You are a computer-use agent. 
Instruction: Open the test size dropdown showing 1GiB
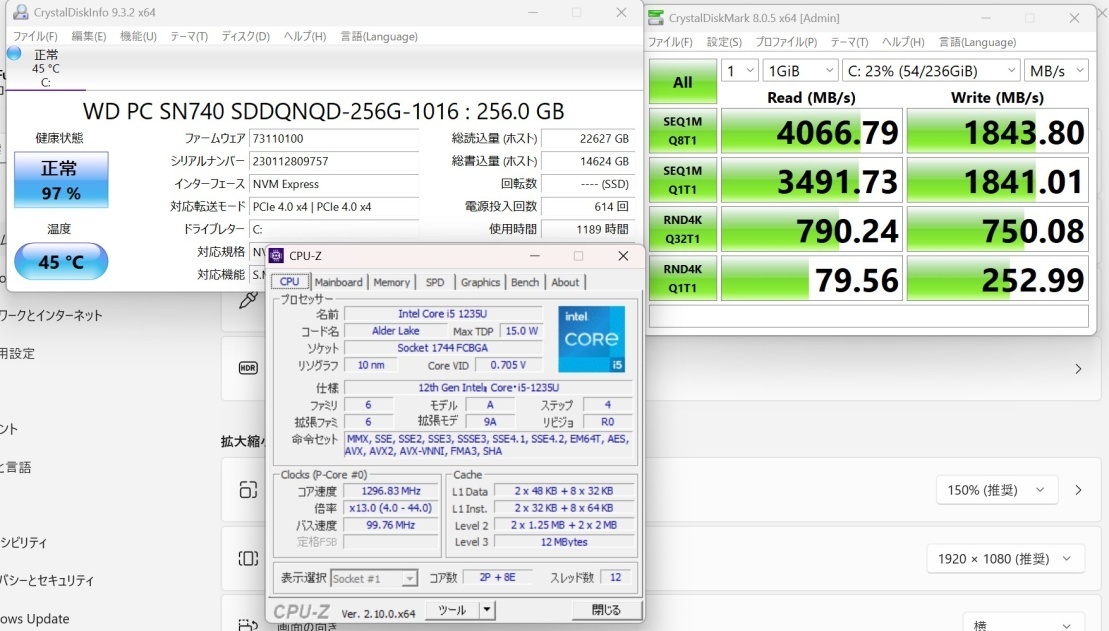tap(801, 71)
